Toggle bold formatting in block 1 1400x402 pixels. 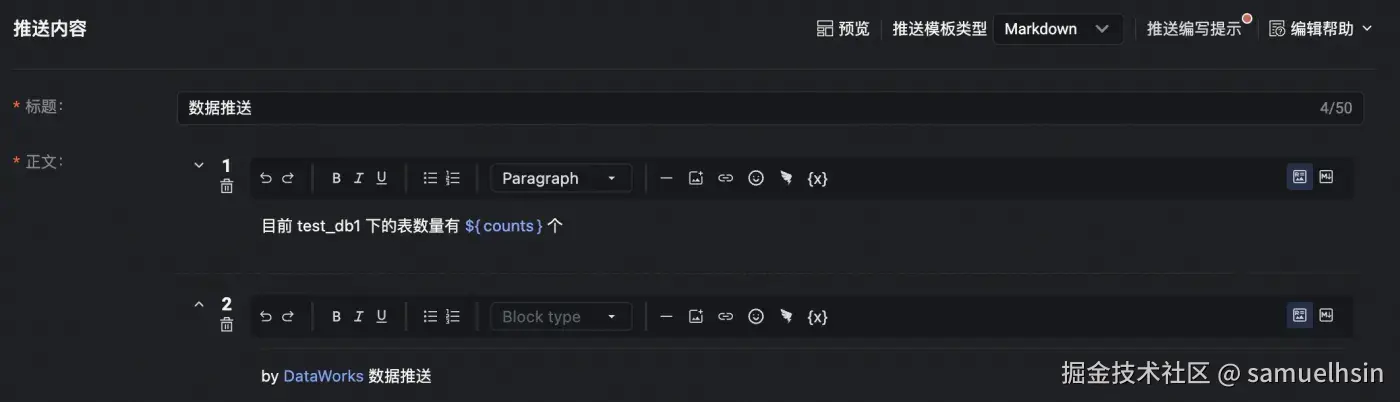(x=336, y=178)
